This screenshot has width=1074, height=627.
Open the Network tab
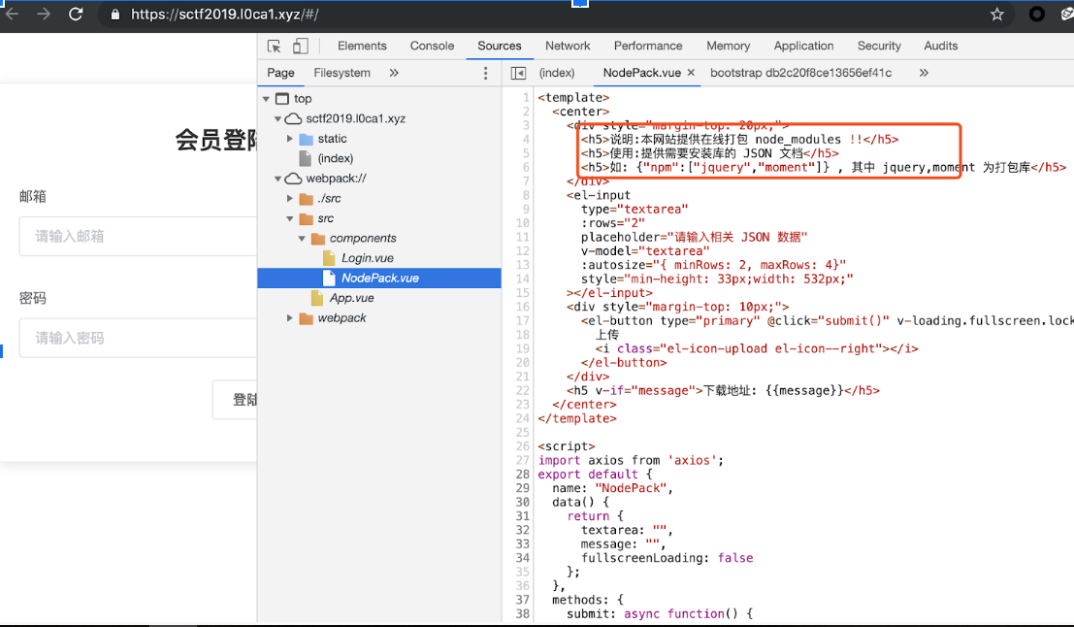coord(567,46)
